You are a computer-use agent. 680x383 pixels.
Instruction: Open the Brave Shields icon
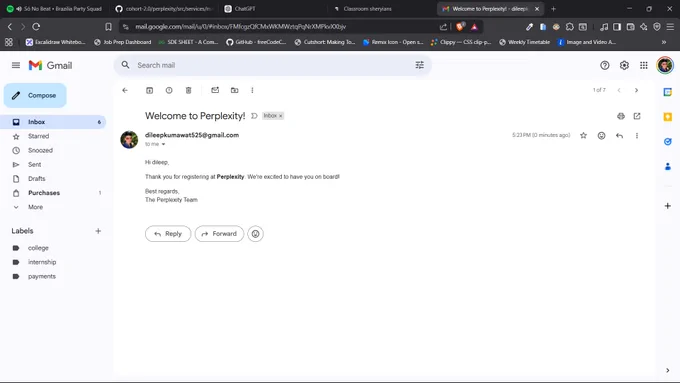[460, 26]
